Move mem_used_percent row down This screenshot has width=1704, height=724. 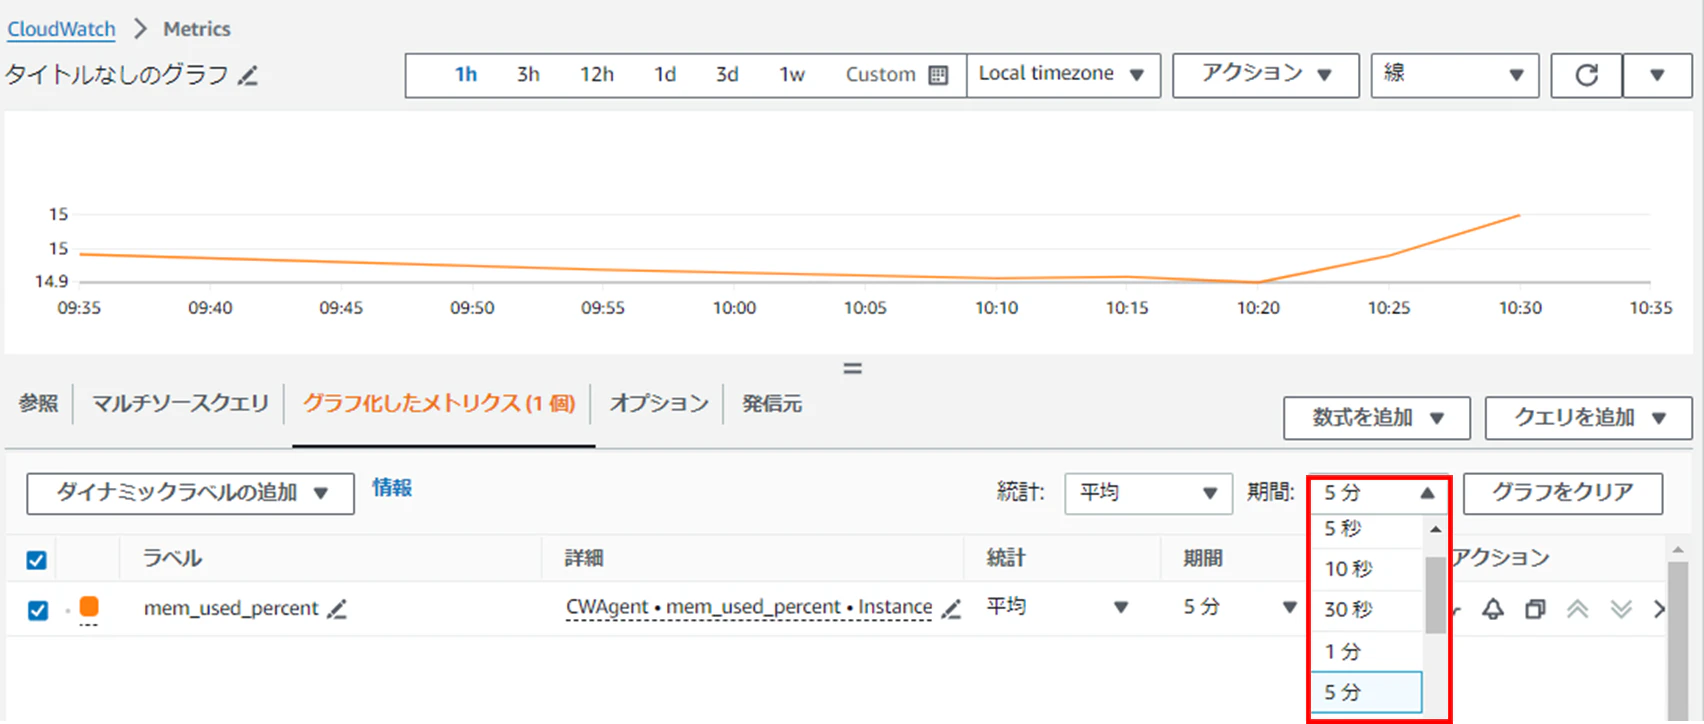click(1621, 608)
